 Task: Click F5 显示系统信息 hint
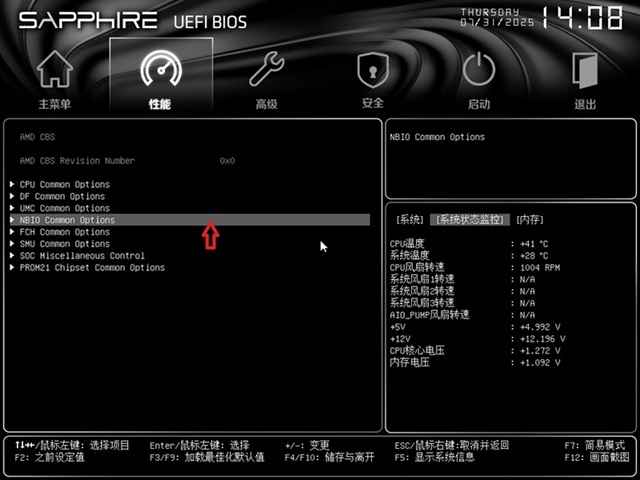pyautogui.click(x=435, y=457)
